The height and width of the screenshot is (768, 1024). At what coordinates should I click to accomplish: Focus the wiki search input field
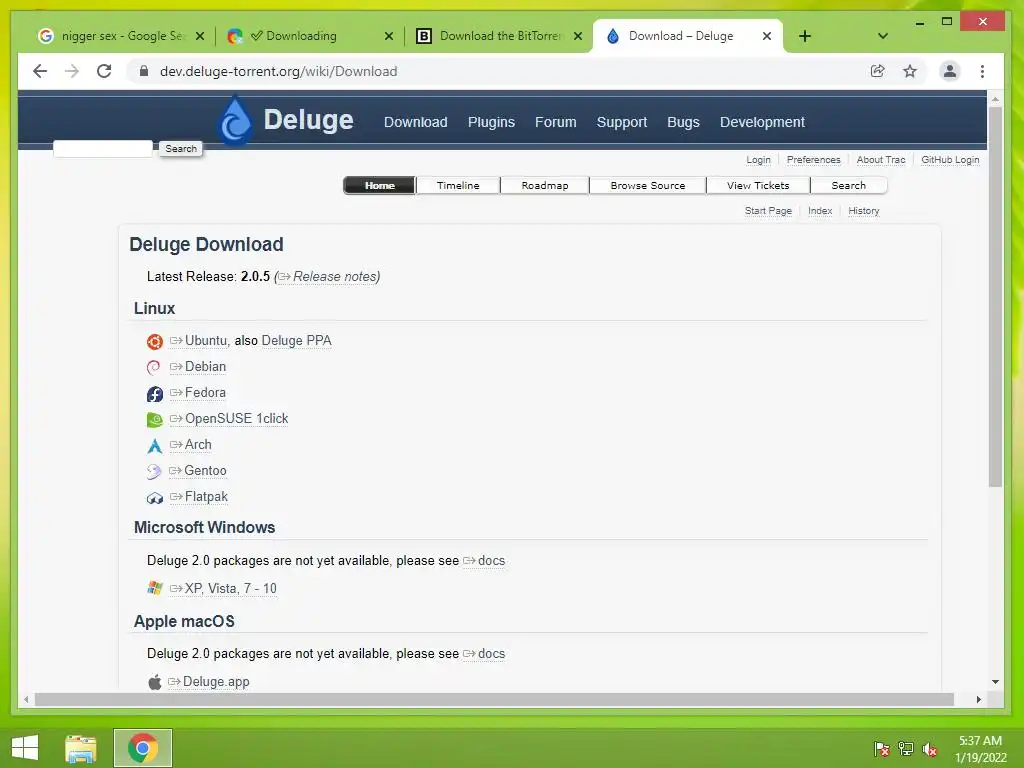(103, 149)
